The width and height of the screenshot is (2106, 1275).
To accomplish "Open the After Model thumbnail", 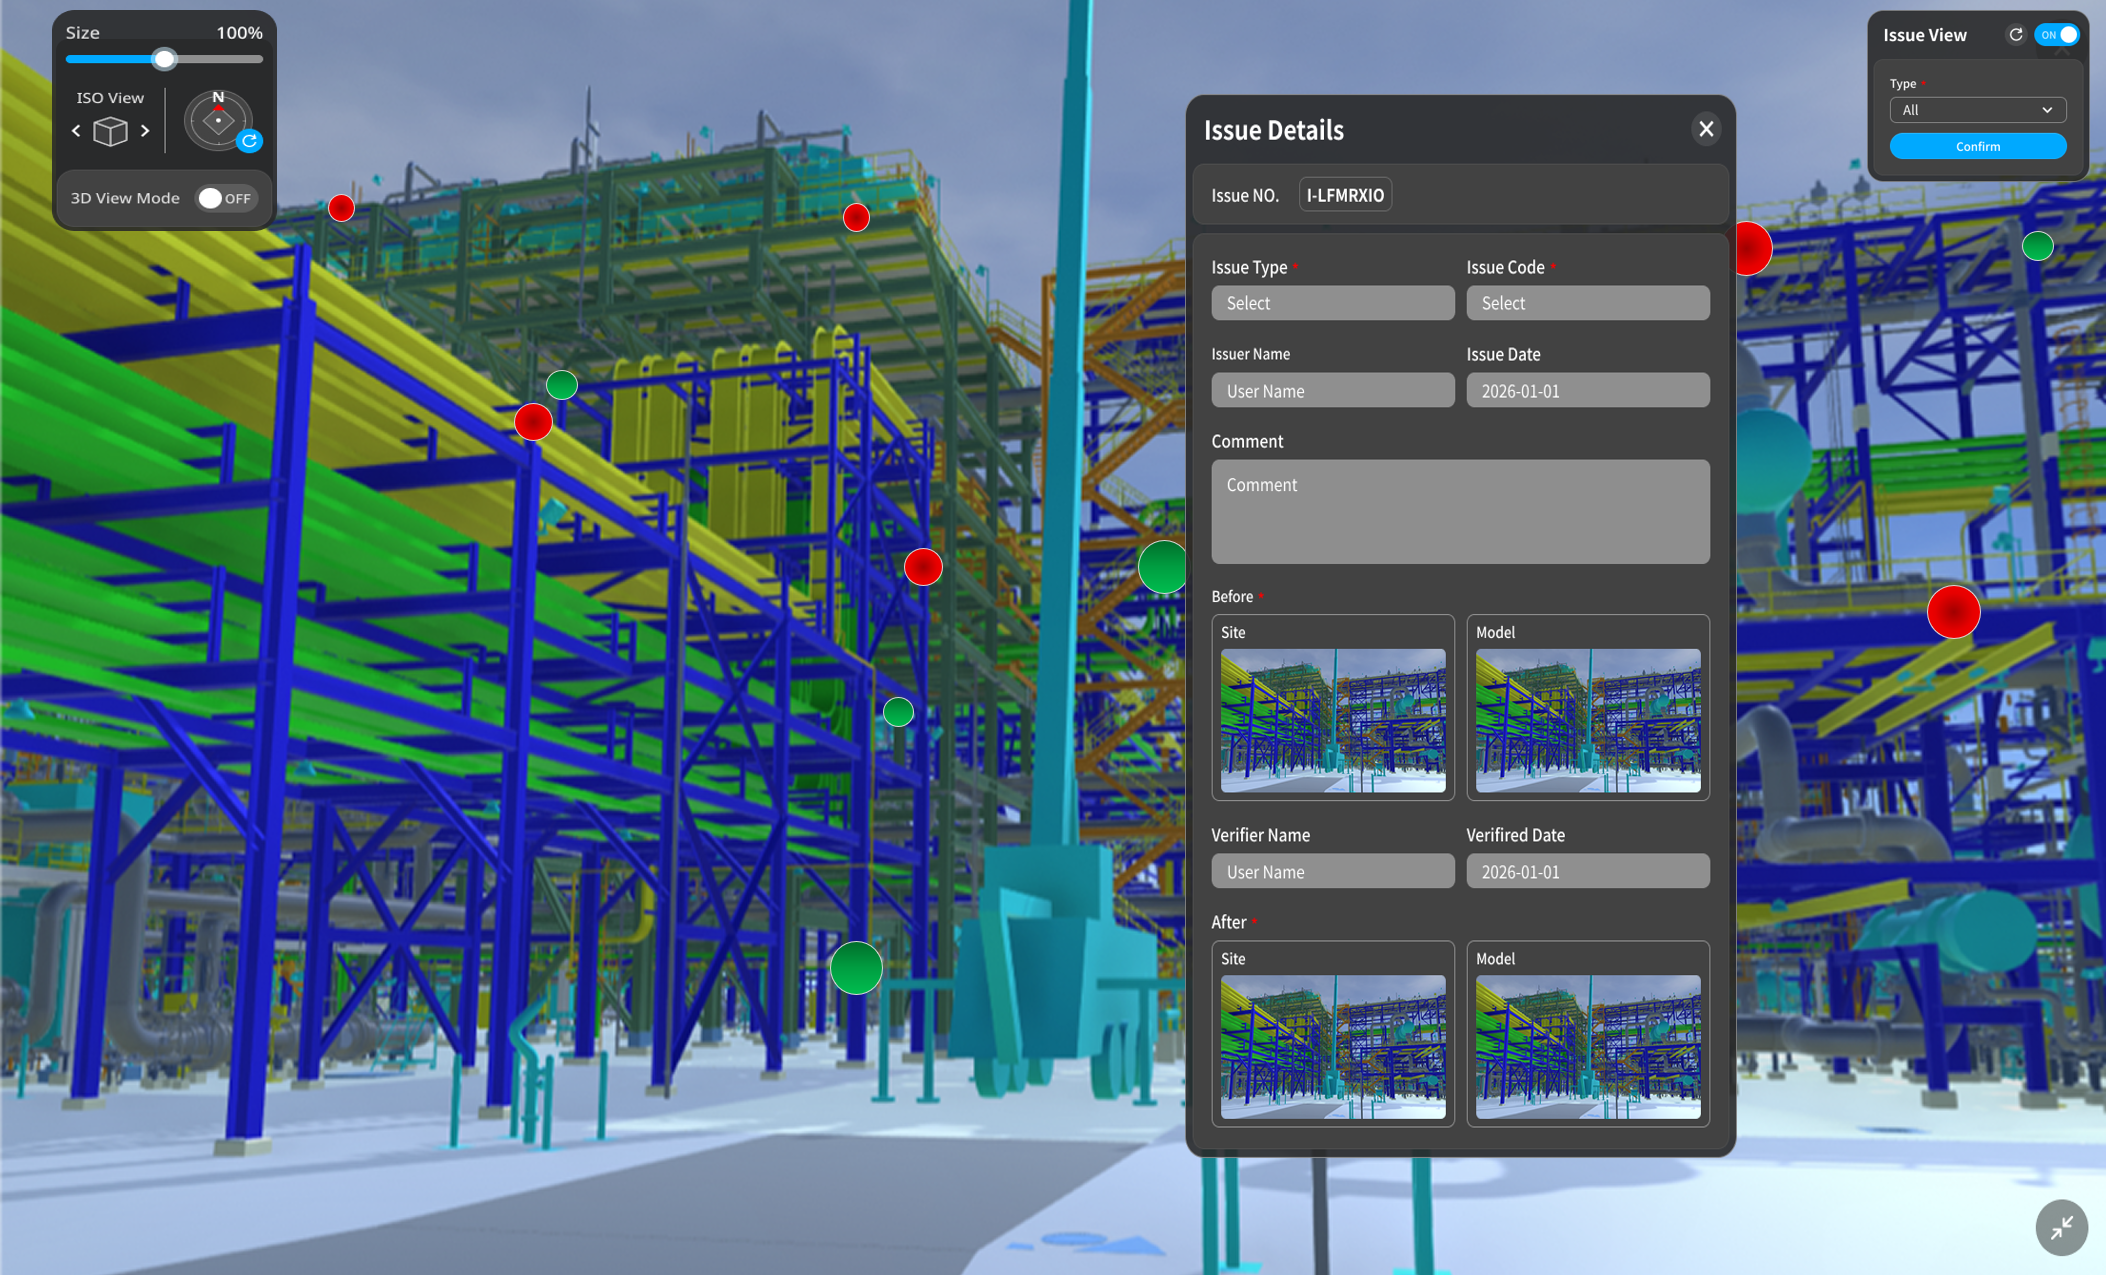I will [x=1587, y=1046].
